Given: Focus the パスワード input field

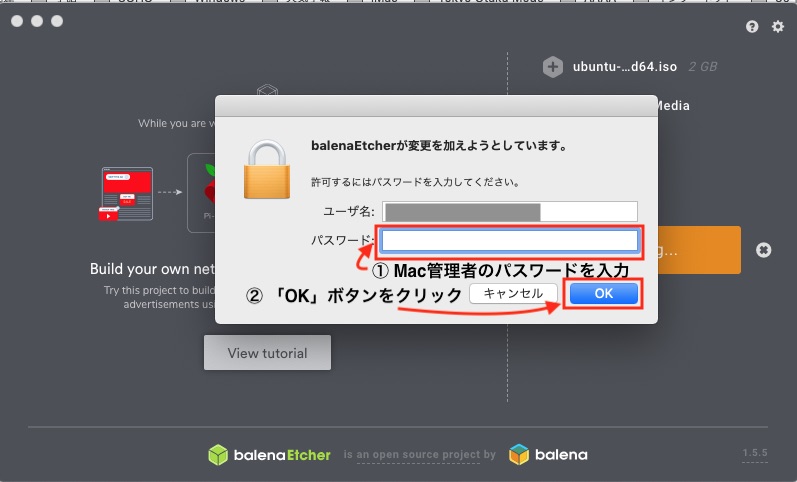Looking at the screenshot, I should 510,240.
